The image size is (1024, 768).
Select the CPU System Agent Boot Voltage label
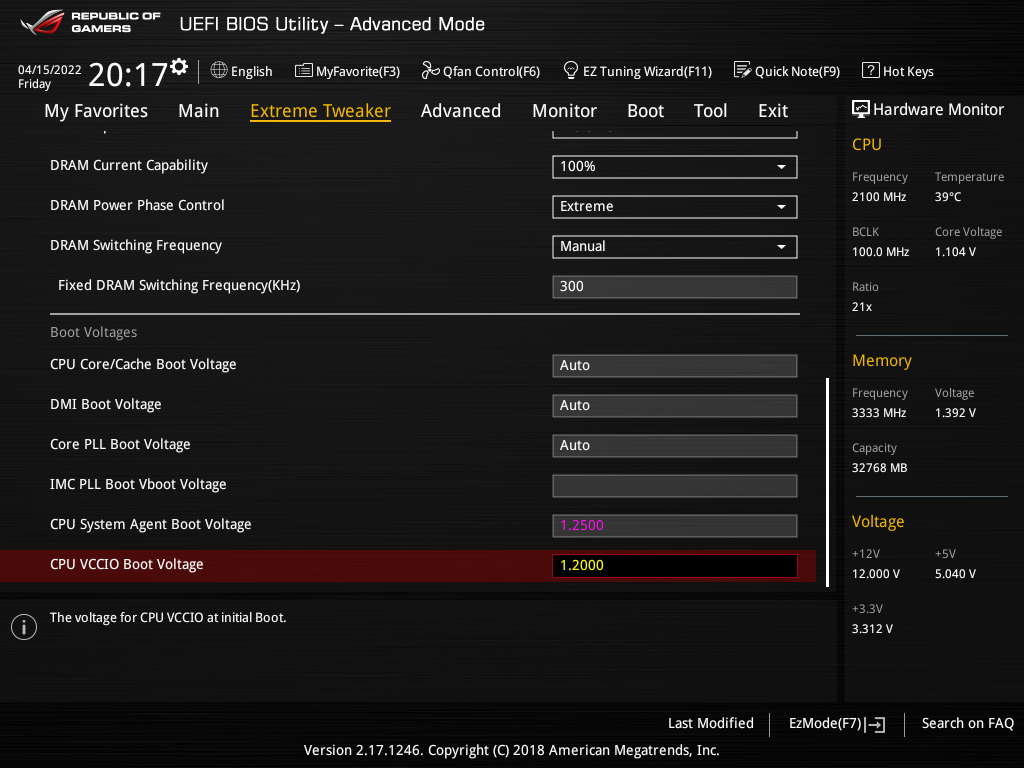[x=150, y=524]
